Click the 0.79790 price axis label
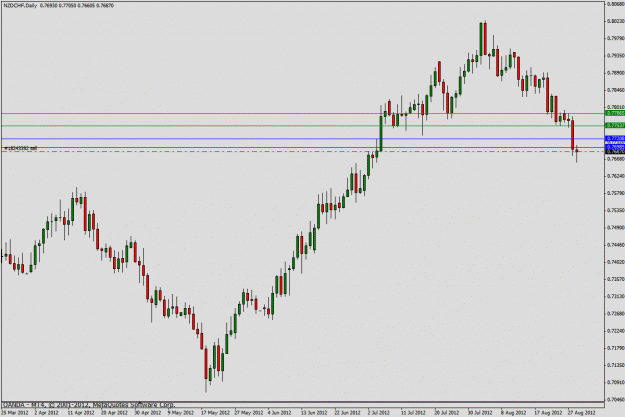Viewport: 625px width, 417px height. (x=615, y=38)
